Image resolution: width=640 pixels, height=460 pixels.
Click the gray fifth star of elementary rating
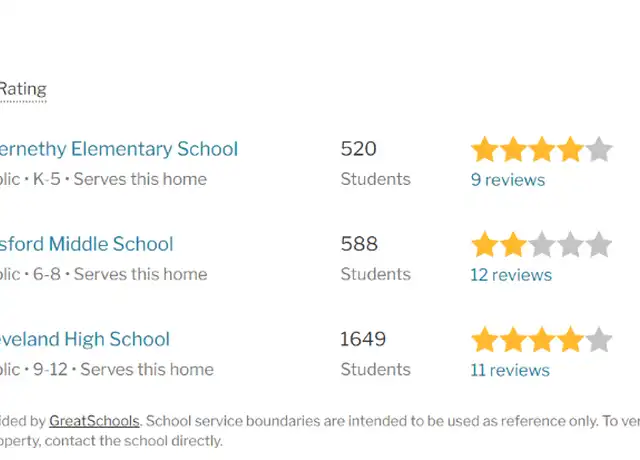(x=599, y=149)
